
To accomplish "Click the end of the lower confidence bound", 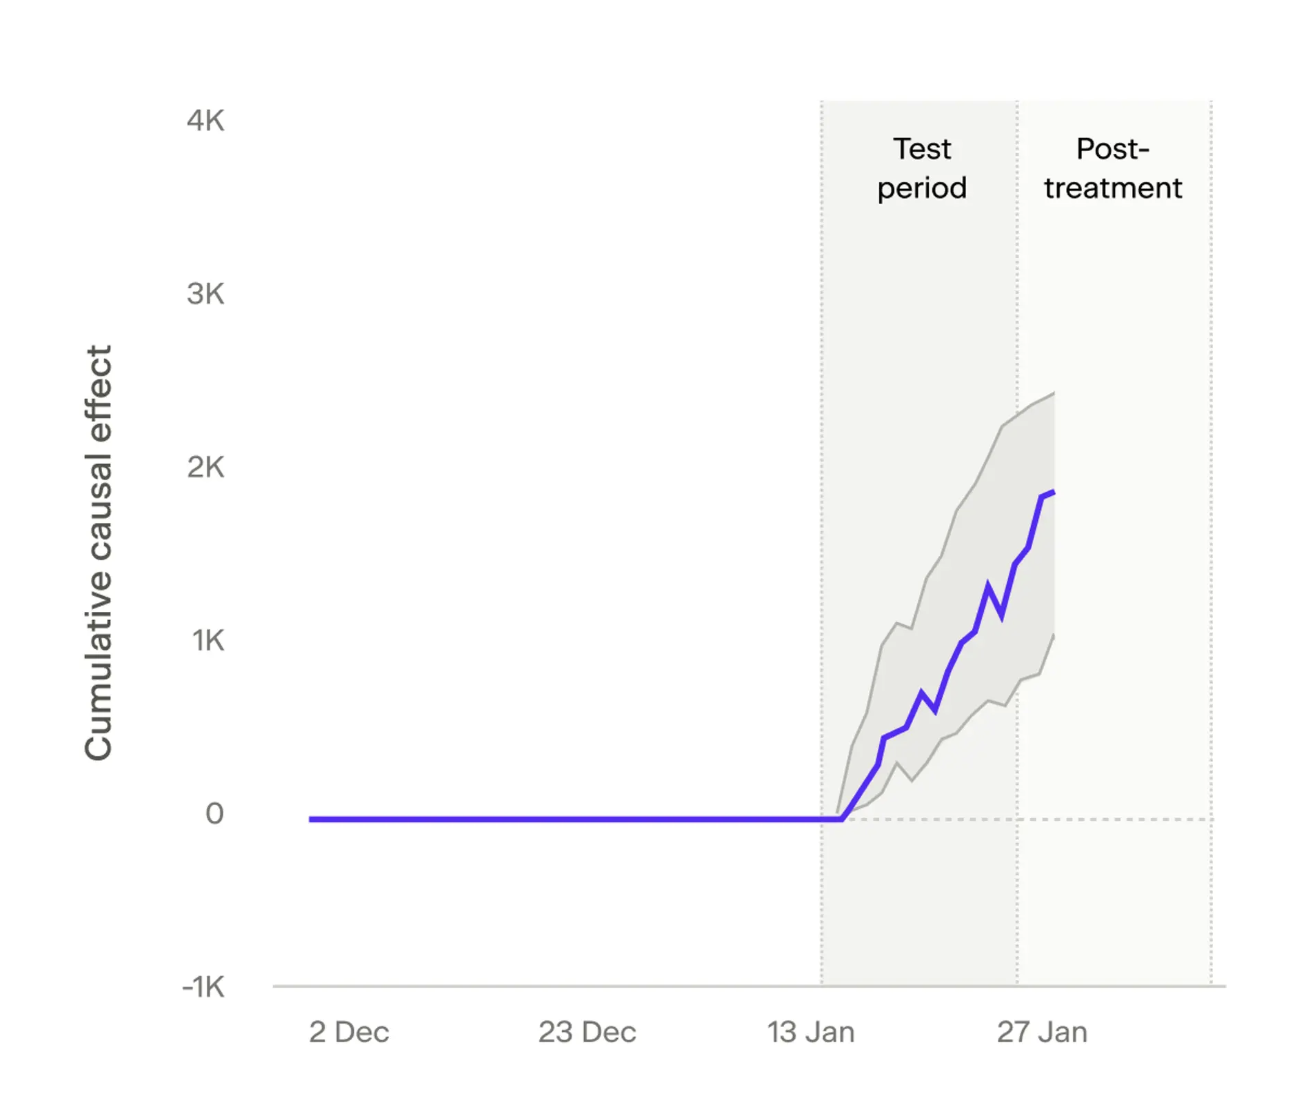I will 1053,636.
